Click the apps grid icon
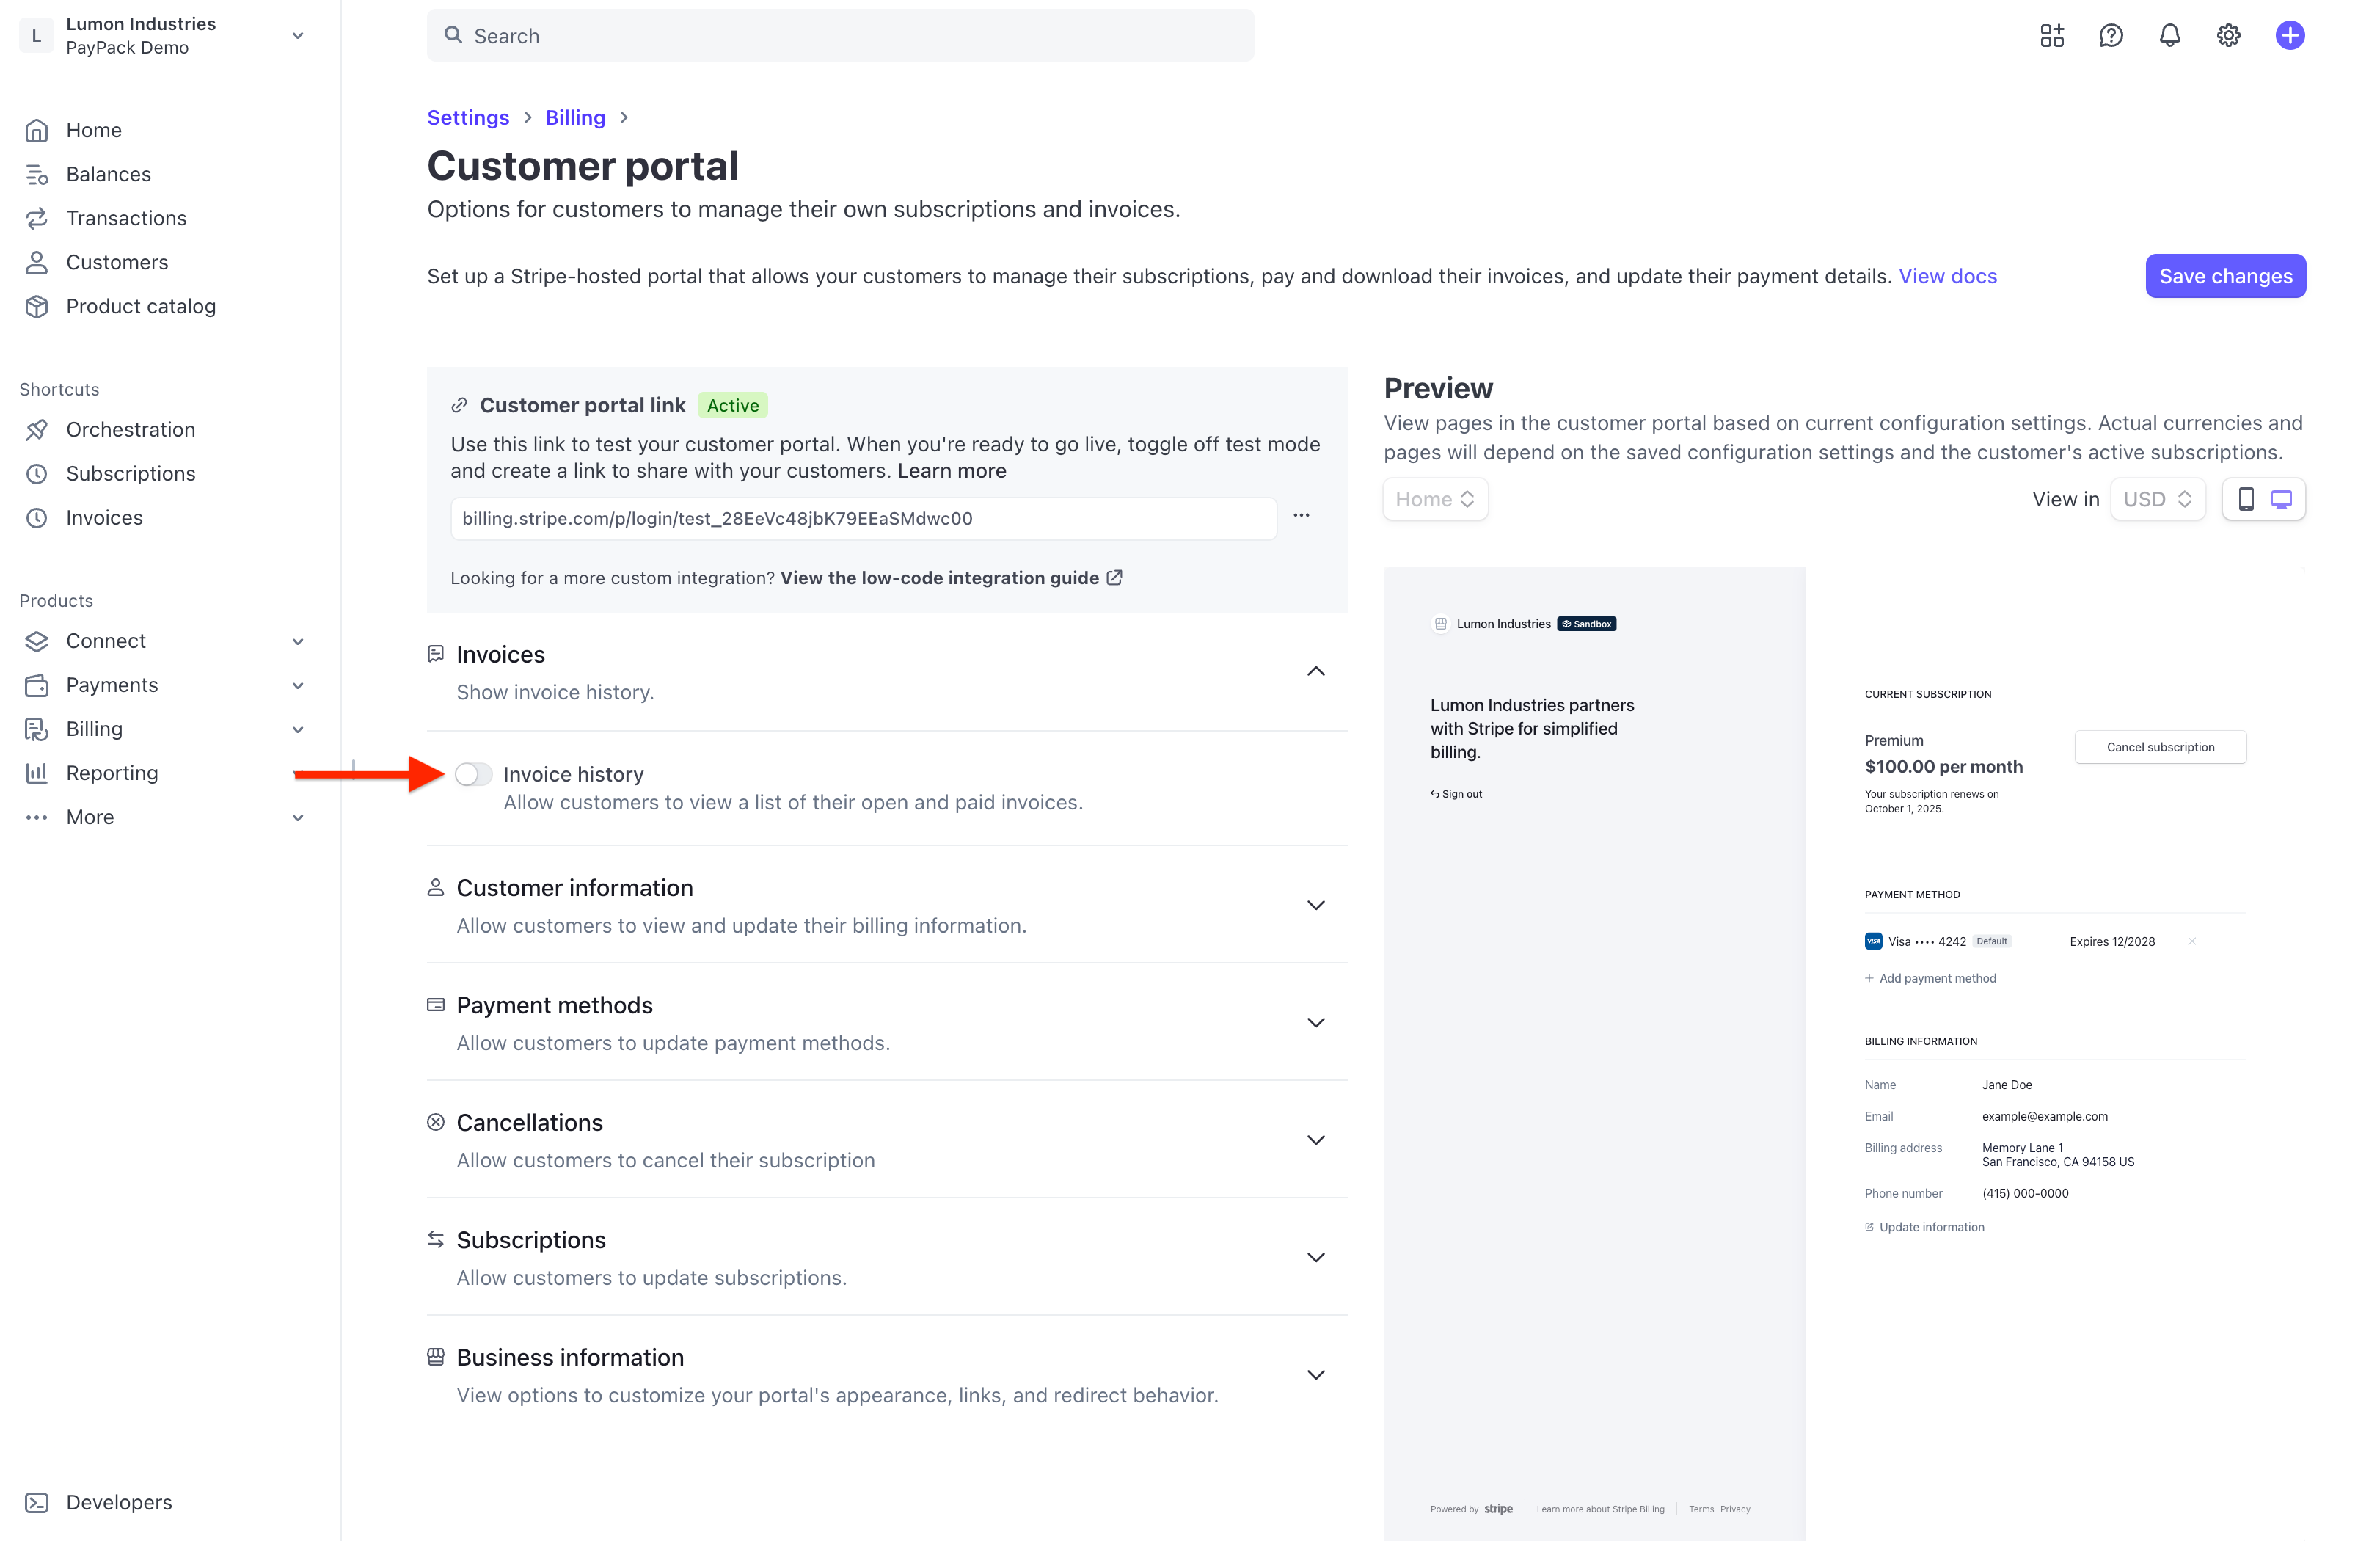This screenshot has width=2380, height=1541. (x=2052, y=35)
